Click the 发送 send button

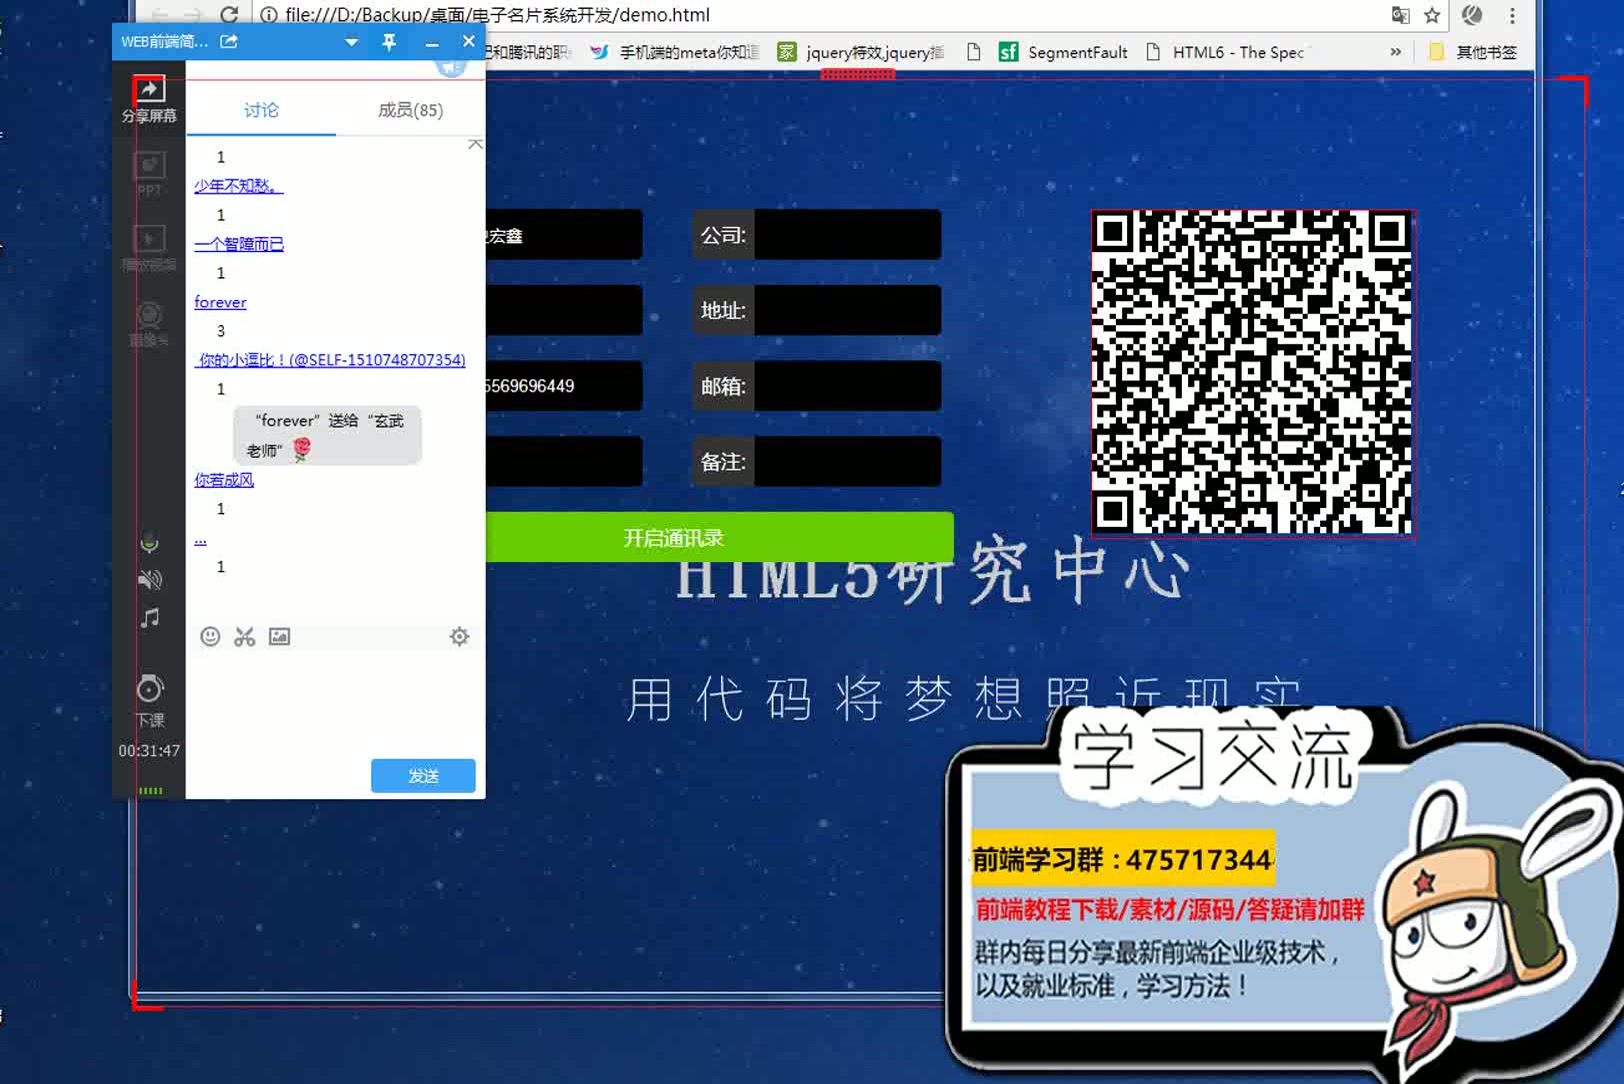point(423,775)
